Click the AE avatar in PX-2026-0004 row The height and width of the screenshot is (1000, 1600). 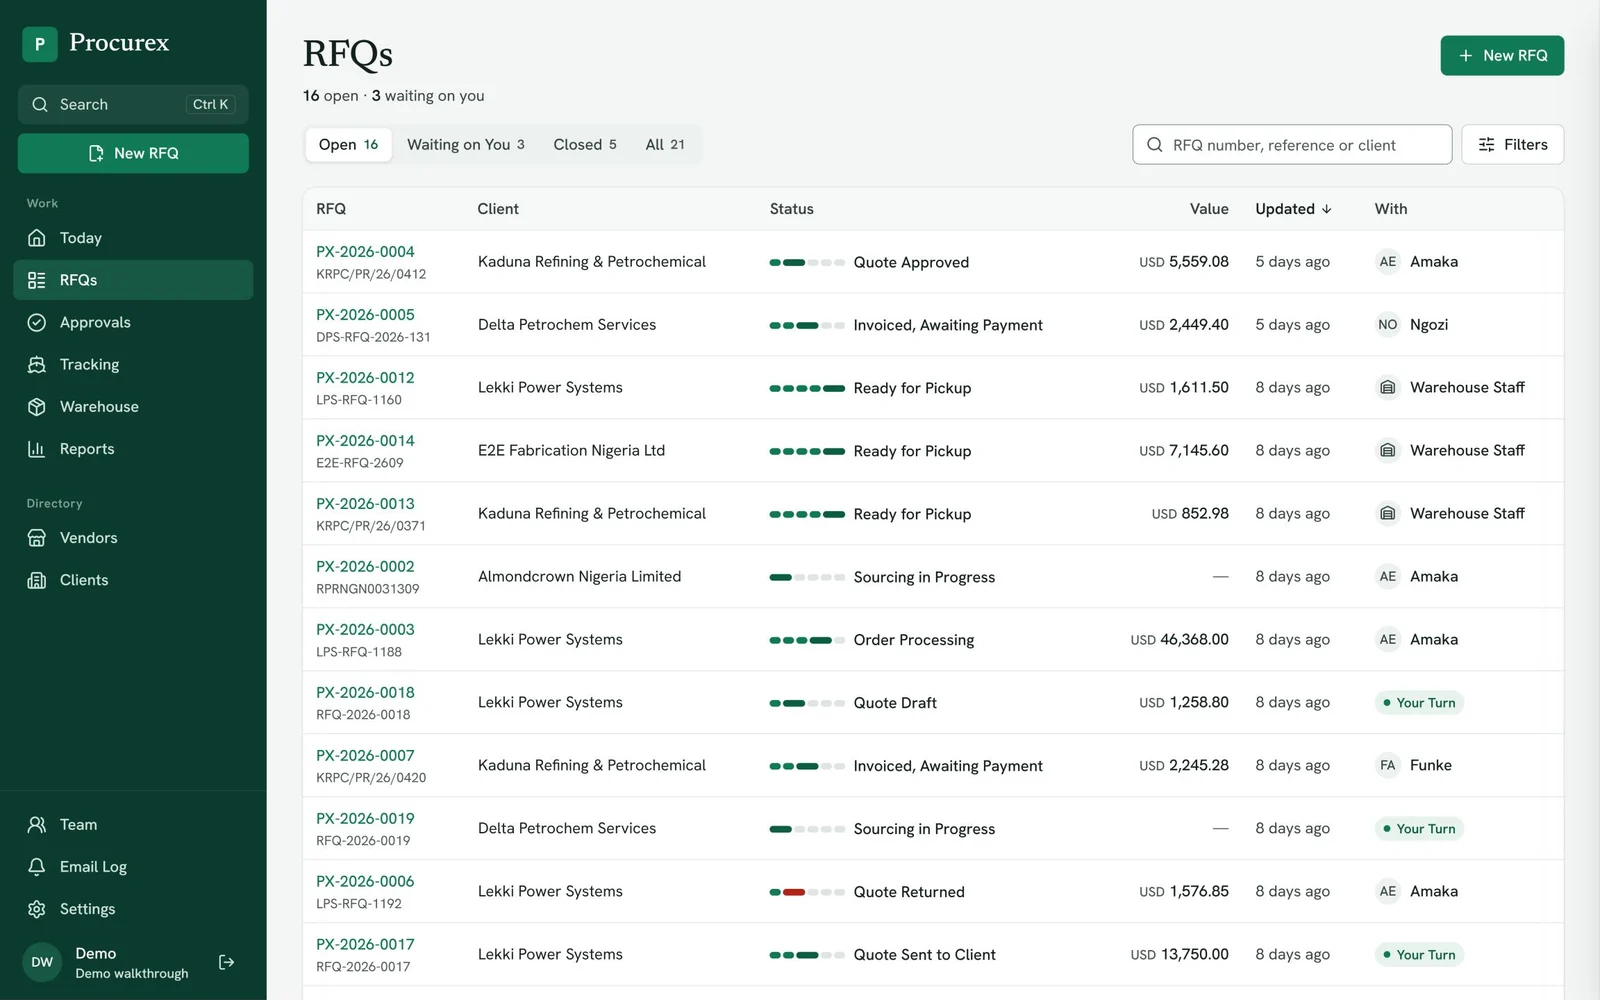[1388, 262]
